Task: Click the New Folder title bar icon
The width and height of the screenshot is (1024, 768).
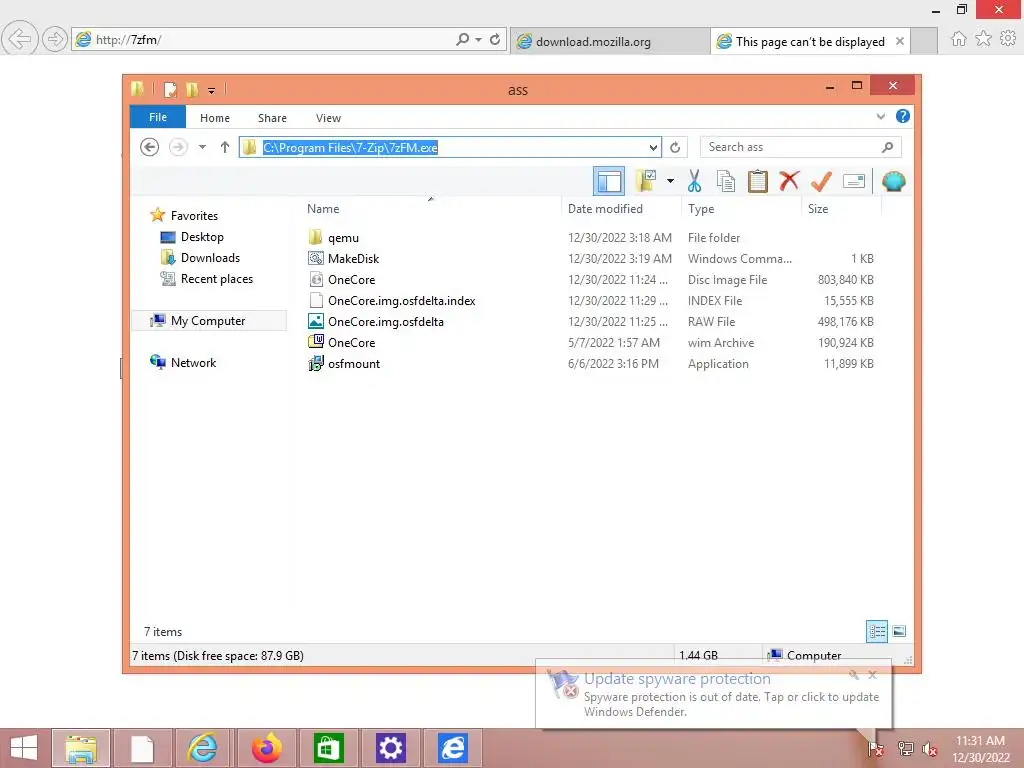Action: click(x=192, y=89)
